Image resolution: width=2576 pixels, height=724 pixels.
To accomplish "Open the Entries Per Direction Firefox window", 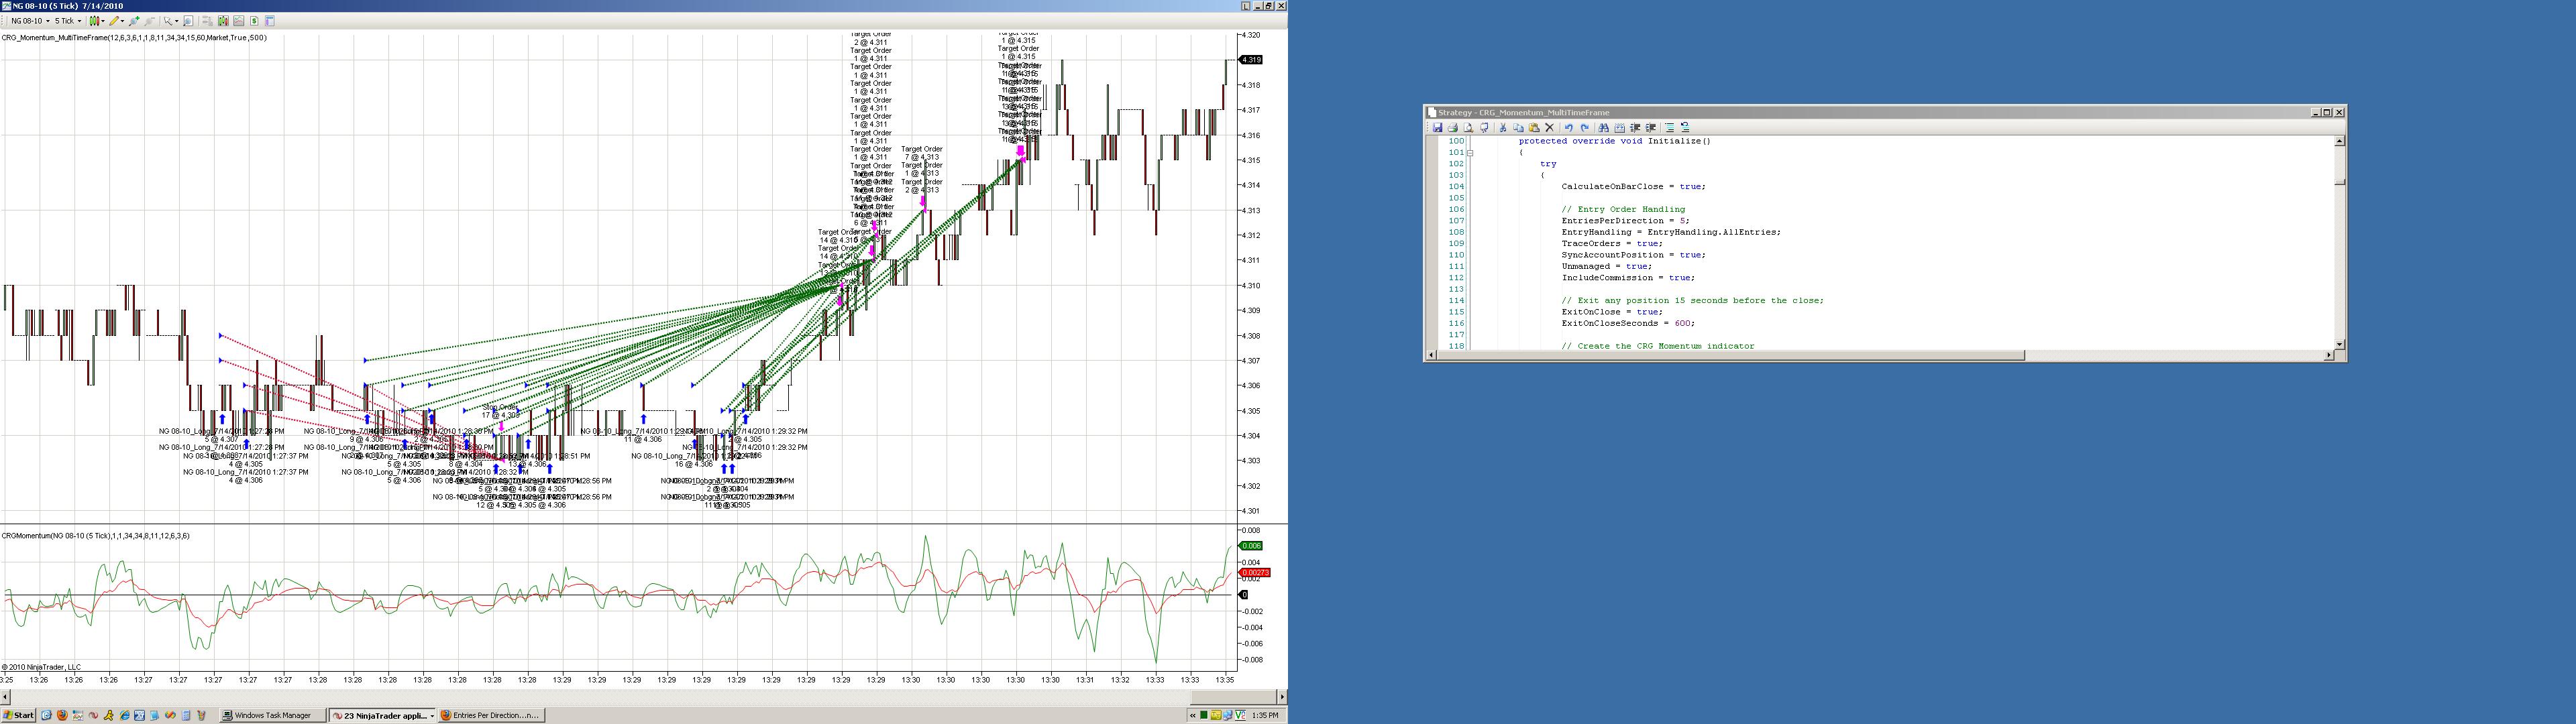I will tap(490, 715).
